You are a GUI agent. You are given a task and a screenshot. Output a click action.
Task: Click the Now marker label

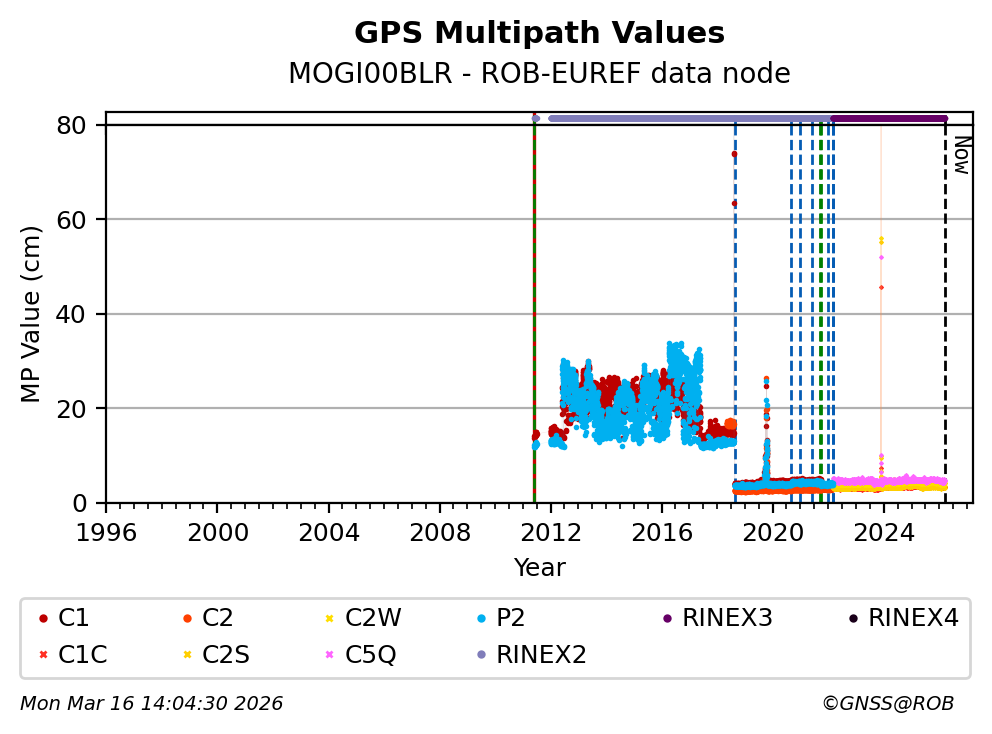point(961,155)
